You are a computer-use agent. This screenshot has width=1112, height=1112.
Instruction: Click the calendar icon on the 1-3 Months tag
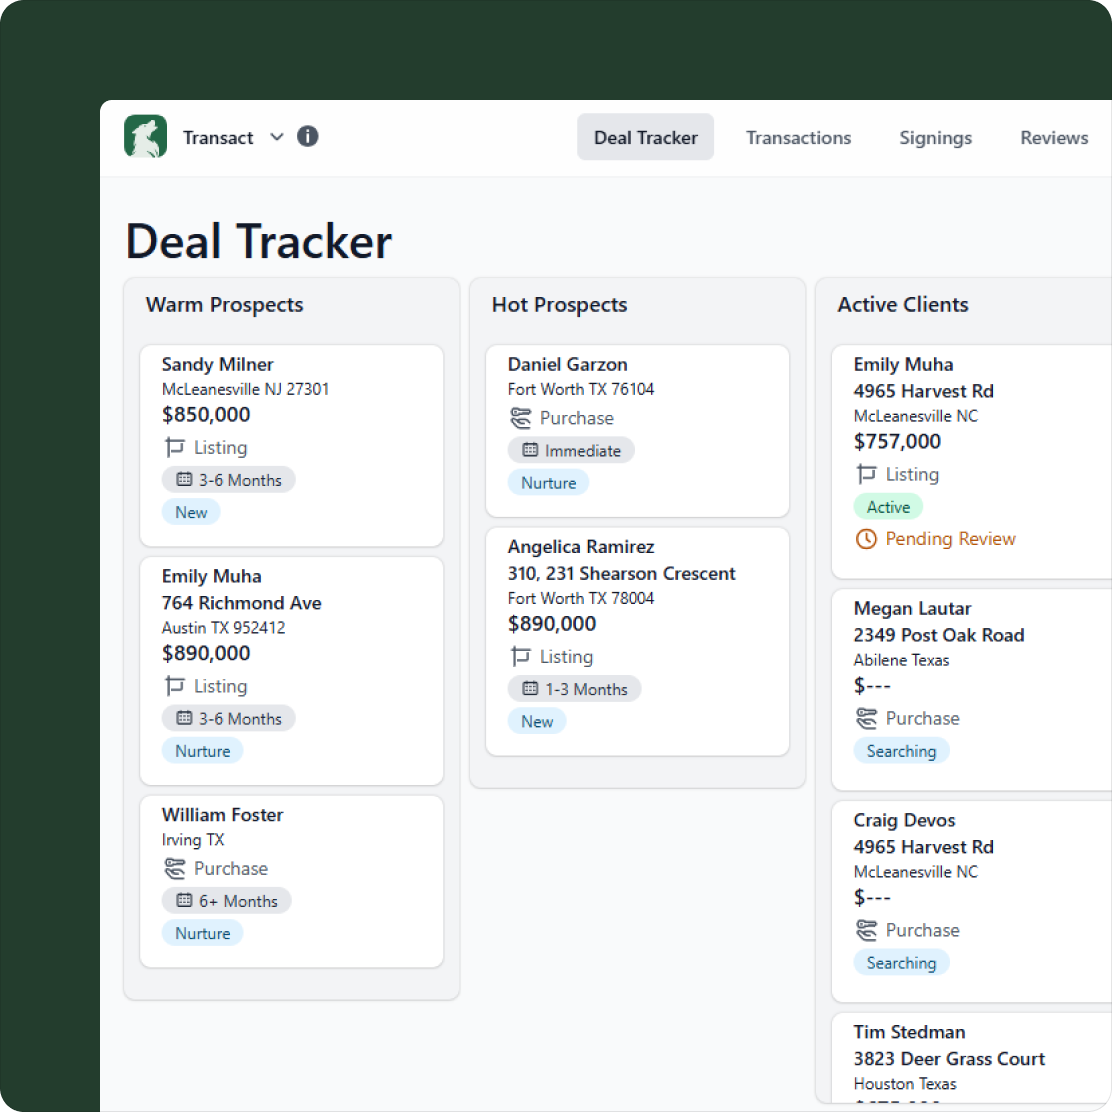[x=530, y=688]
